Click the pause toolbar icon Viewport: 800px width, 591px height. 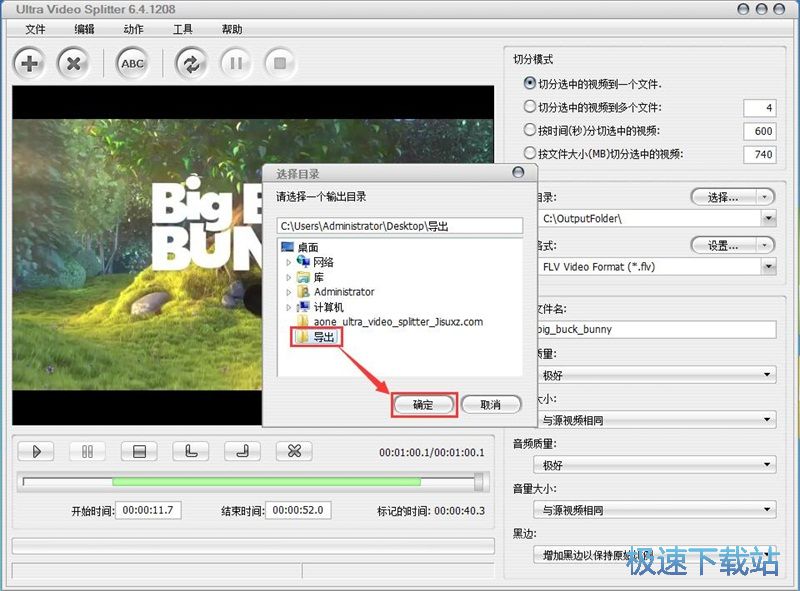(x=236, y=64)
